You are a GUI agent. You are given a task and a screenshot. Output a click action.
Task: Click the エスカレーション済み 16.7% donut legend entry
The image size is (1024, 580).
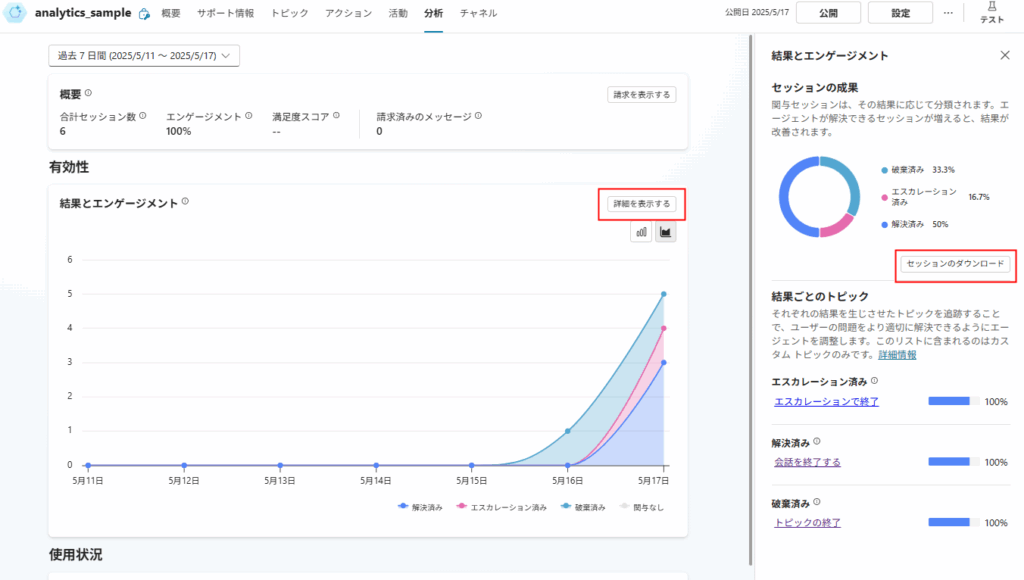[935, 197]
